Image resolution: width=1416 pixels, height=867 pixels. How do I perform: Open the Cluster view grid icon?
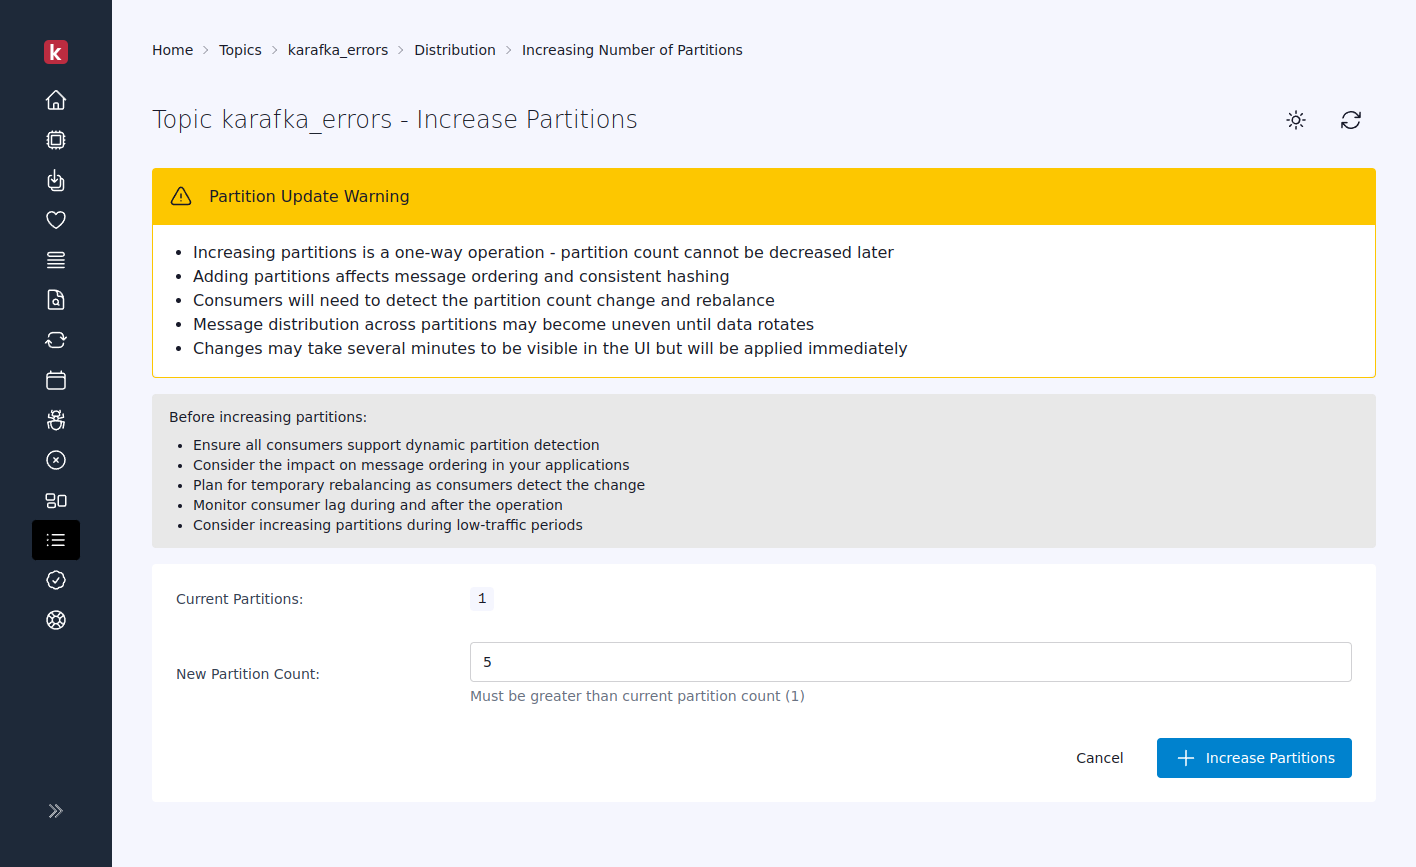pyautogui.click(x=56, y=500)
